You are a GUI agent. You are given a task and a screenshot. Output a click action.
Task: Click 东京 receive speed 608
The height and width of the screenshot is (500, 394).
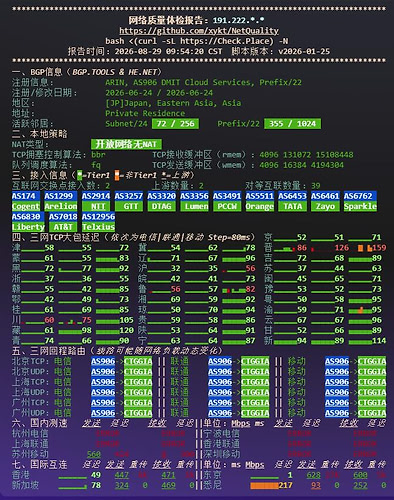(360, 475)
